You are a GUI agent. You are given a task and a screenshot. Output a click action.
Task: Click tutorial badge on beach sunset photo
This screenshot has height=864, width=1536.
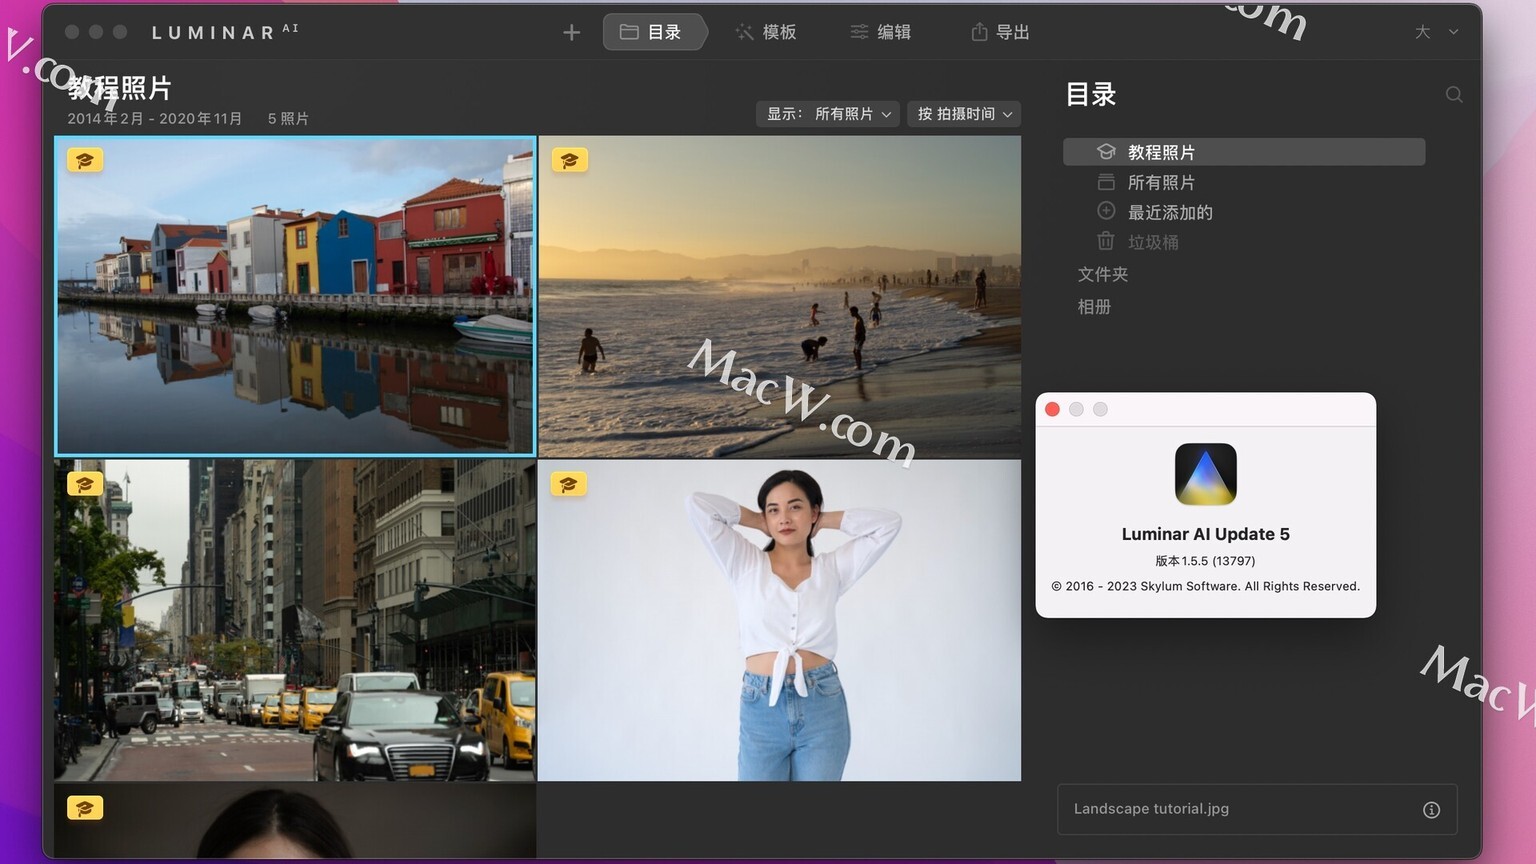[569, 160]
